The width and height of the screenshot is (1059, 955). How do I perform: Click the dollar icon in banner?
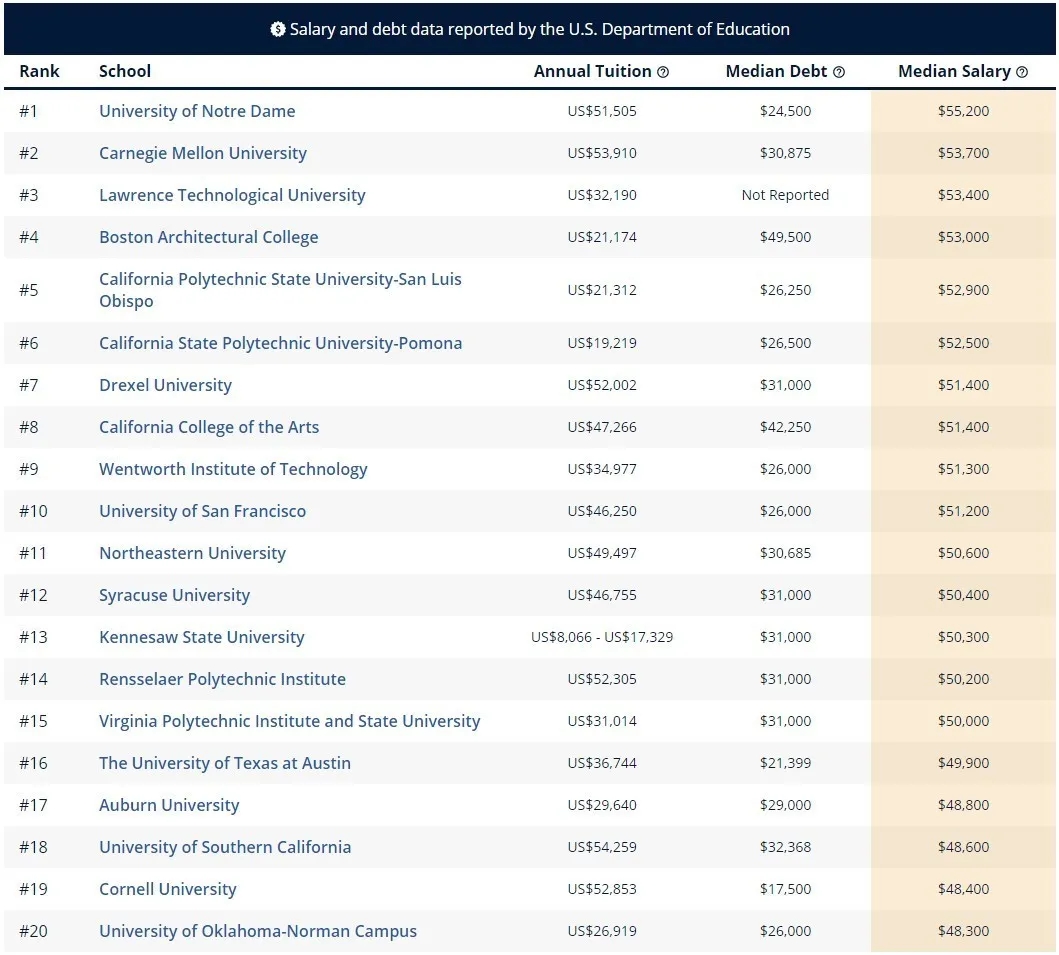(278, 29)
